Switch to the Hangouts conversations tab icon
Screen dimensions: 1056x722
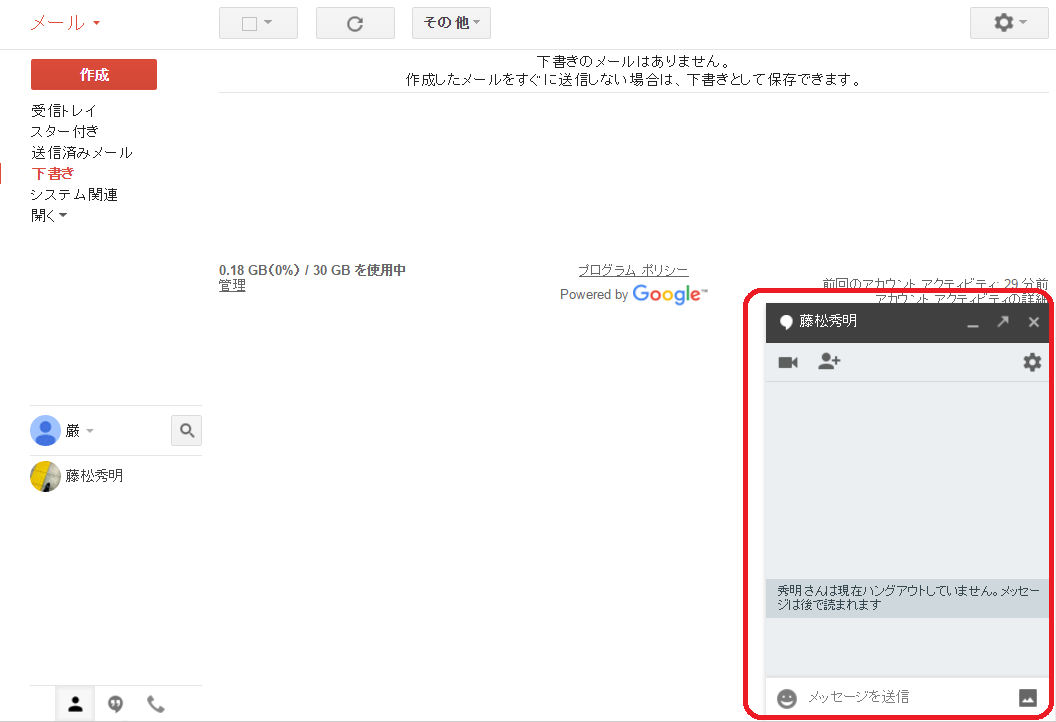point(116,704)
